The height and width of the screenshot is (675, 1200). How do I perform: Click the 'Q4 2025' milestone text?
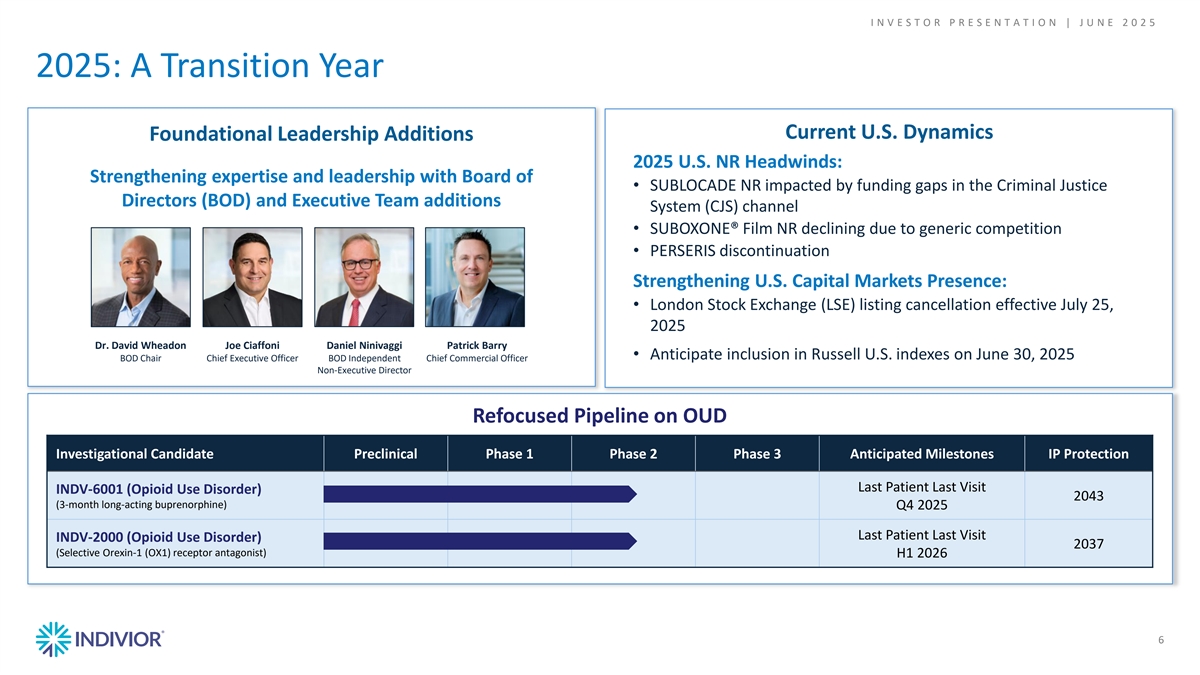pyautogui.click(x=922, y=504)
